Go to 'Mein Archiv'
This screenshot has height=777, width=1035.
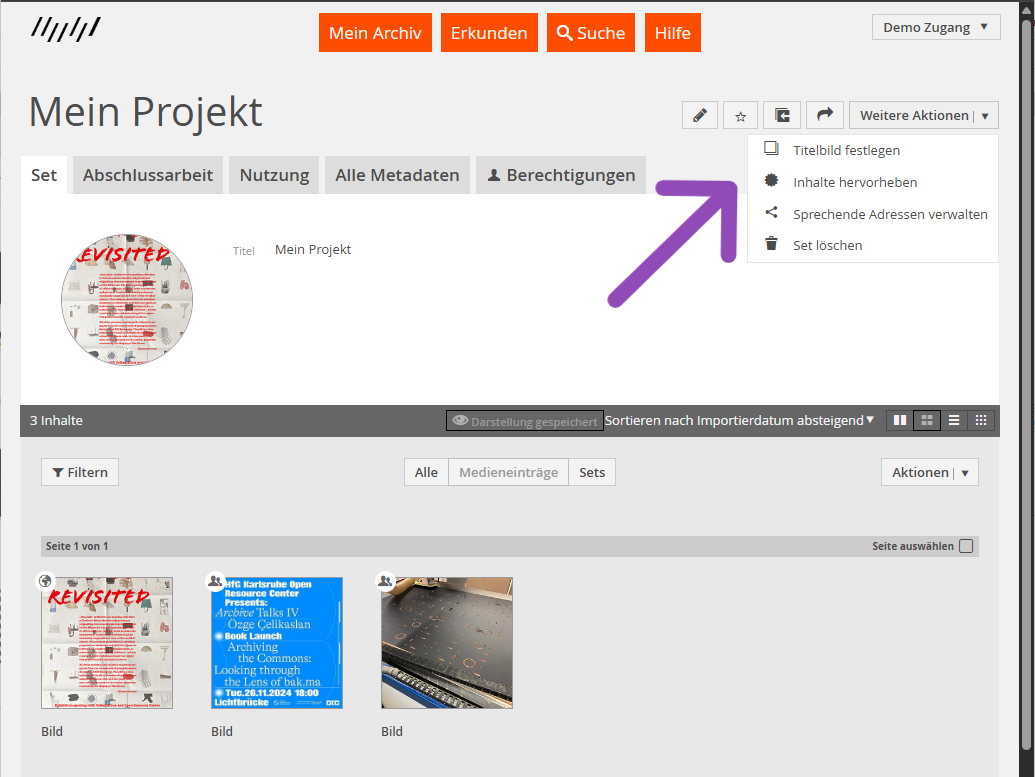375,33
